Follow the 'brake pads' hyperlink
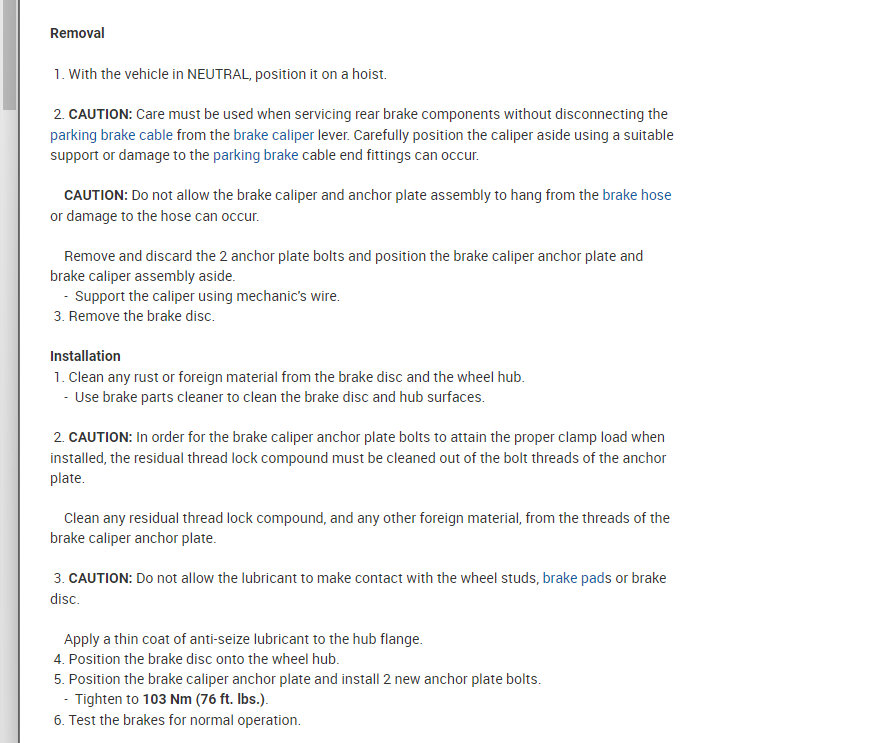 tap(577, 578)
